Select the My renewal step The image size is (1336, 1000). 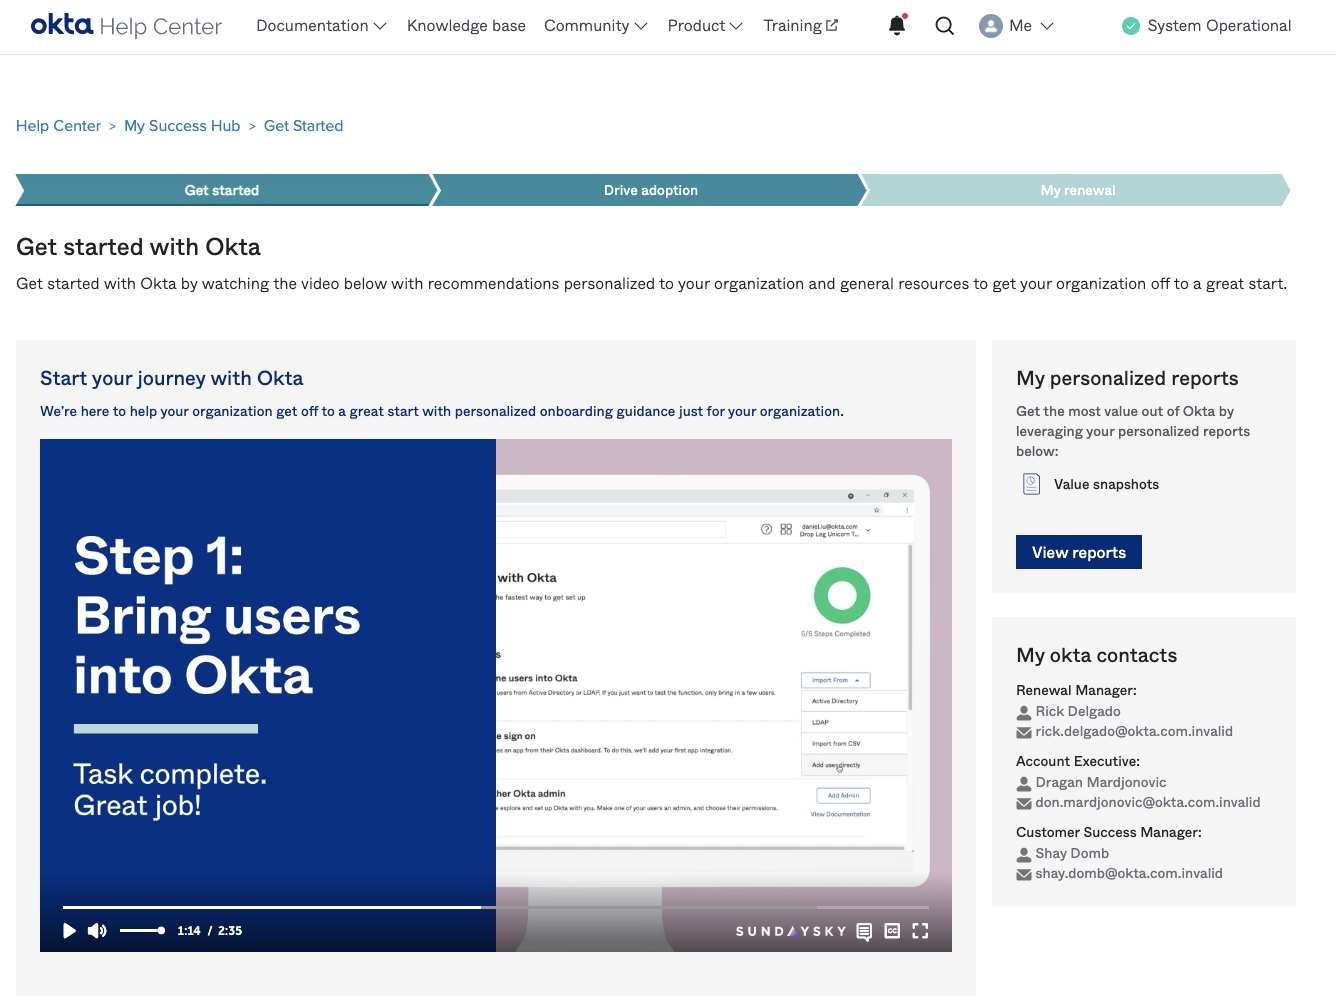tap(1077, 190)
